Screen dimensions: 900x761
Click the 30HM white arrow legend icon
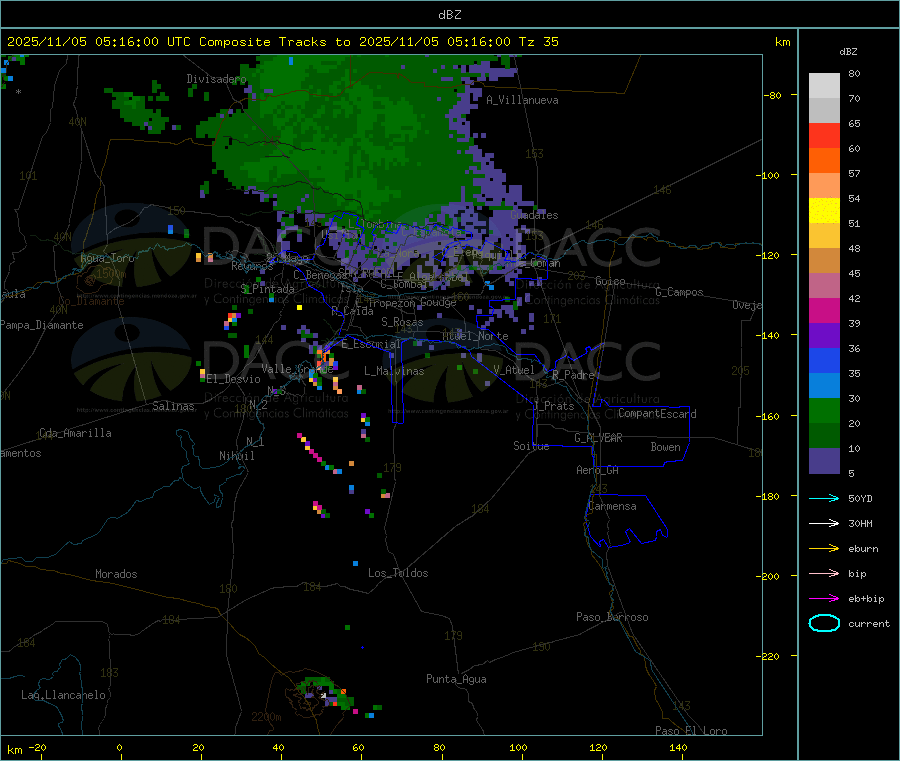coord(824,523)
